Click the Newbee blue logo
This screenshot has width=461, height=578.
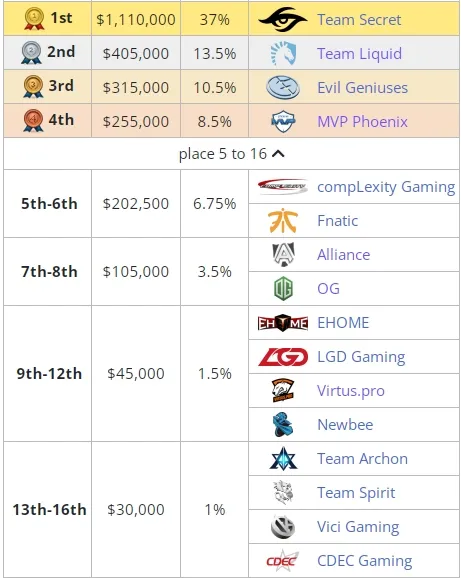283,424
